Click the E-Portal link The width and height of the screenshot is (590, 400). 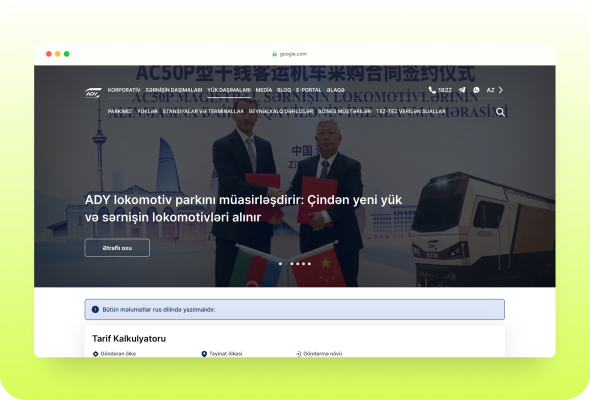tap(309, 90)
